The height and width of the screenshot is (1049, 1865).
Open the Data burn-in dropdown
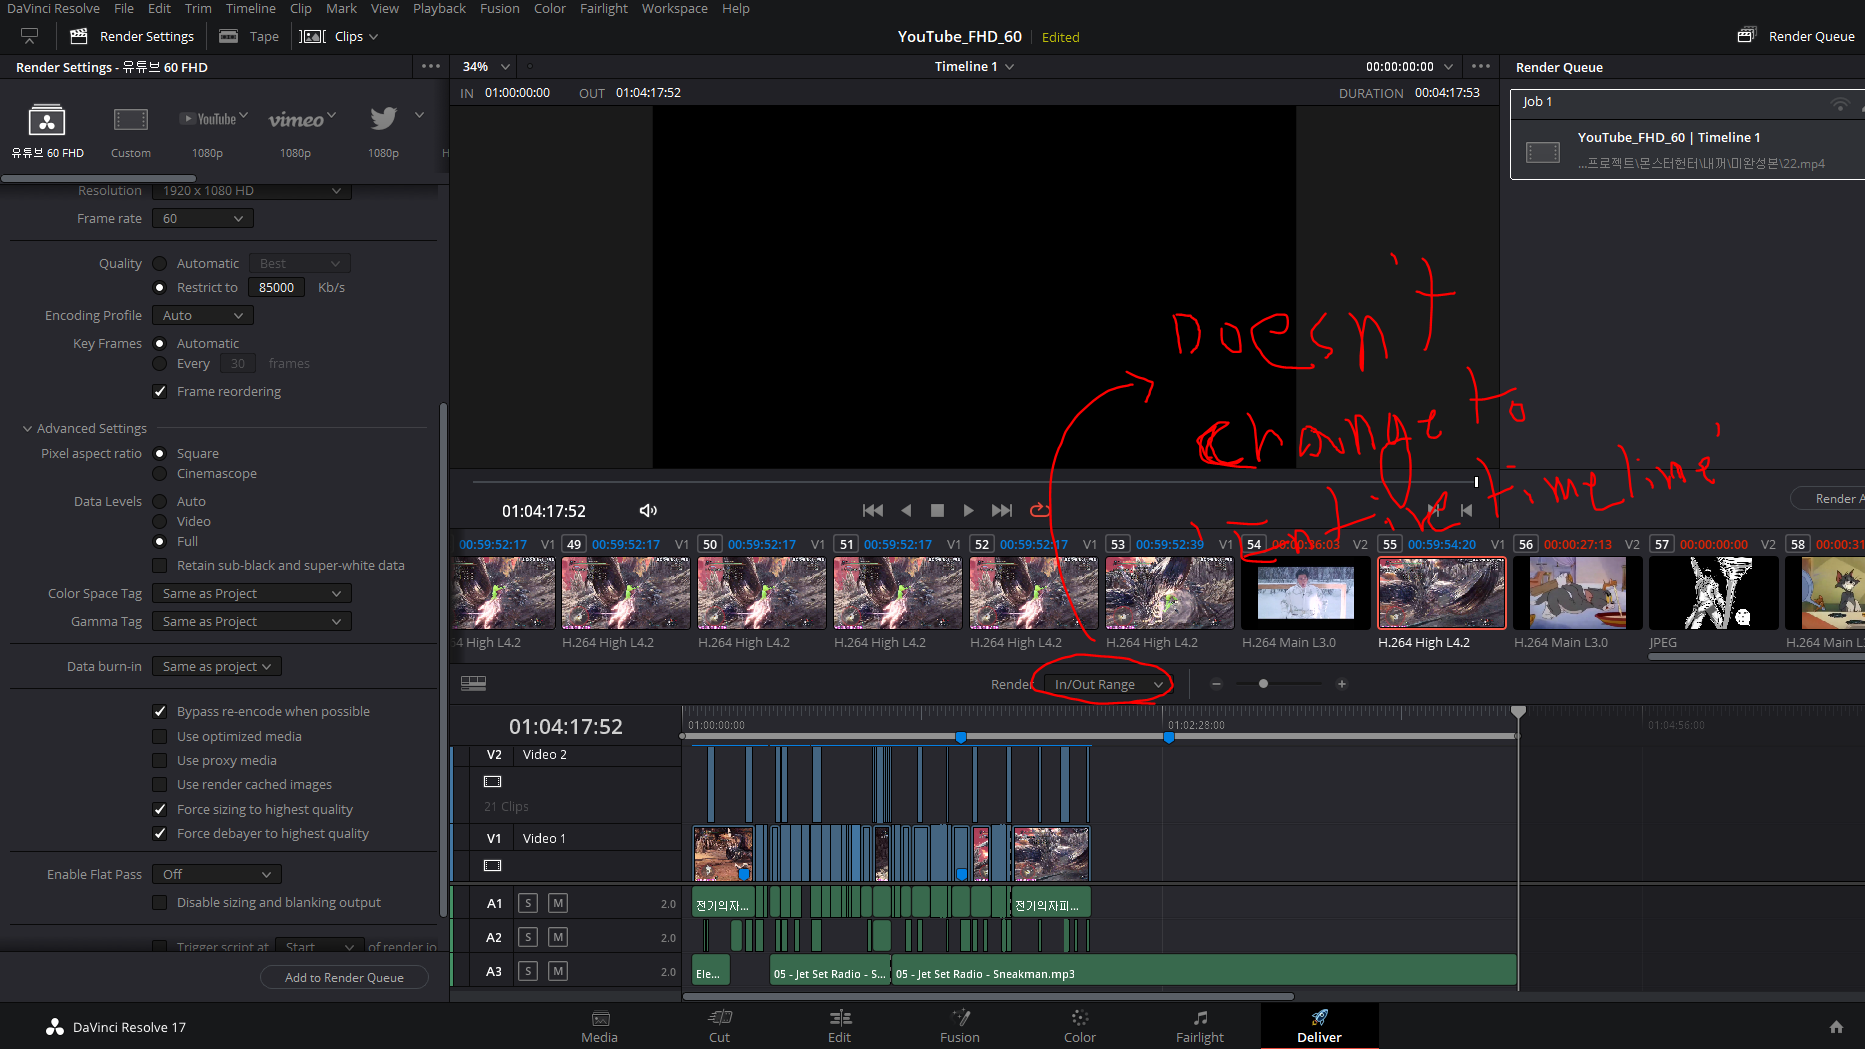(x=217, y=666)
